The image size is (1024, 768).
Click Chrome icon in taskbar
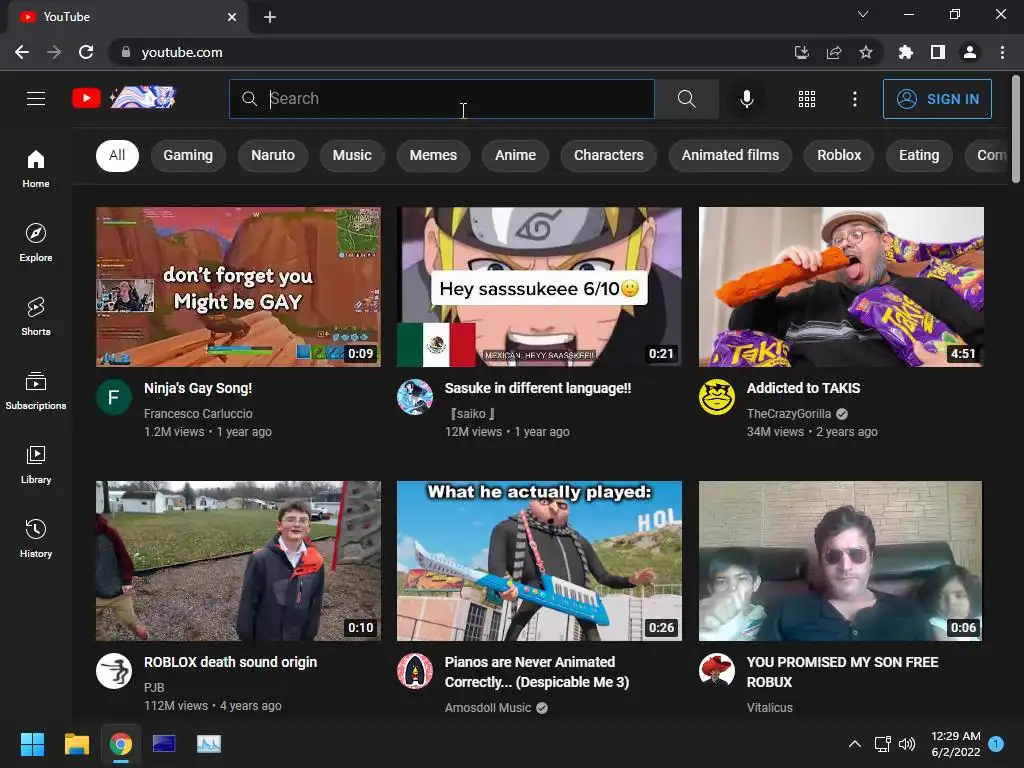[120, 744]
